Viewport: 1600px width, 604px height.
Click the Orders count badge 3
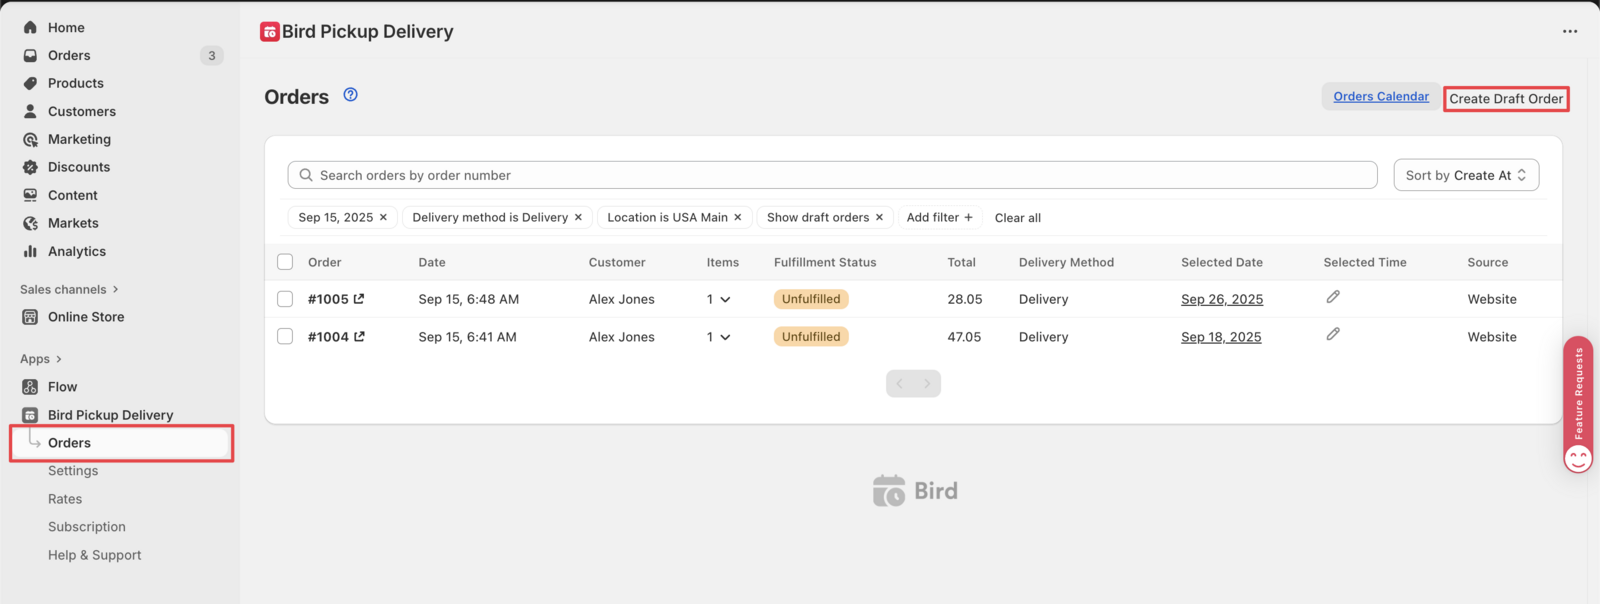tap(211, 56)
